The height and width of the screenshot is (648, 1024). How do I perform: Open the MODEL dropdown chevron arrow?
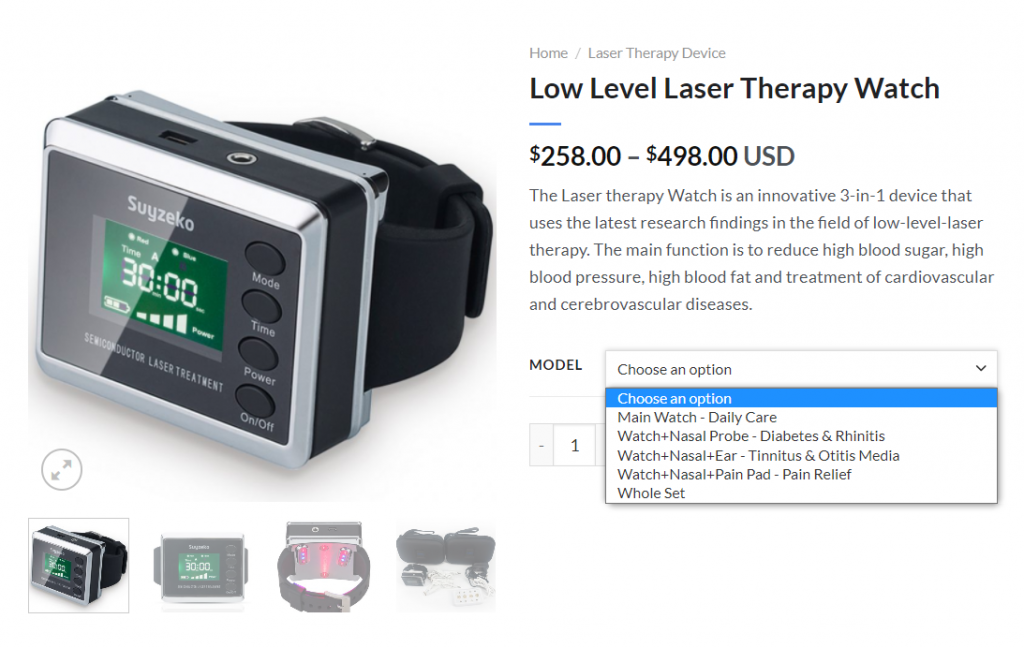pos(980,368)
